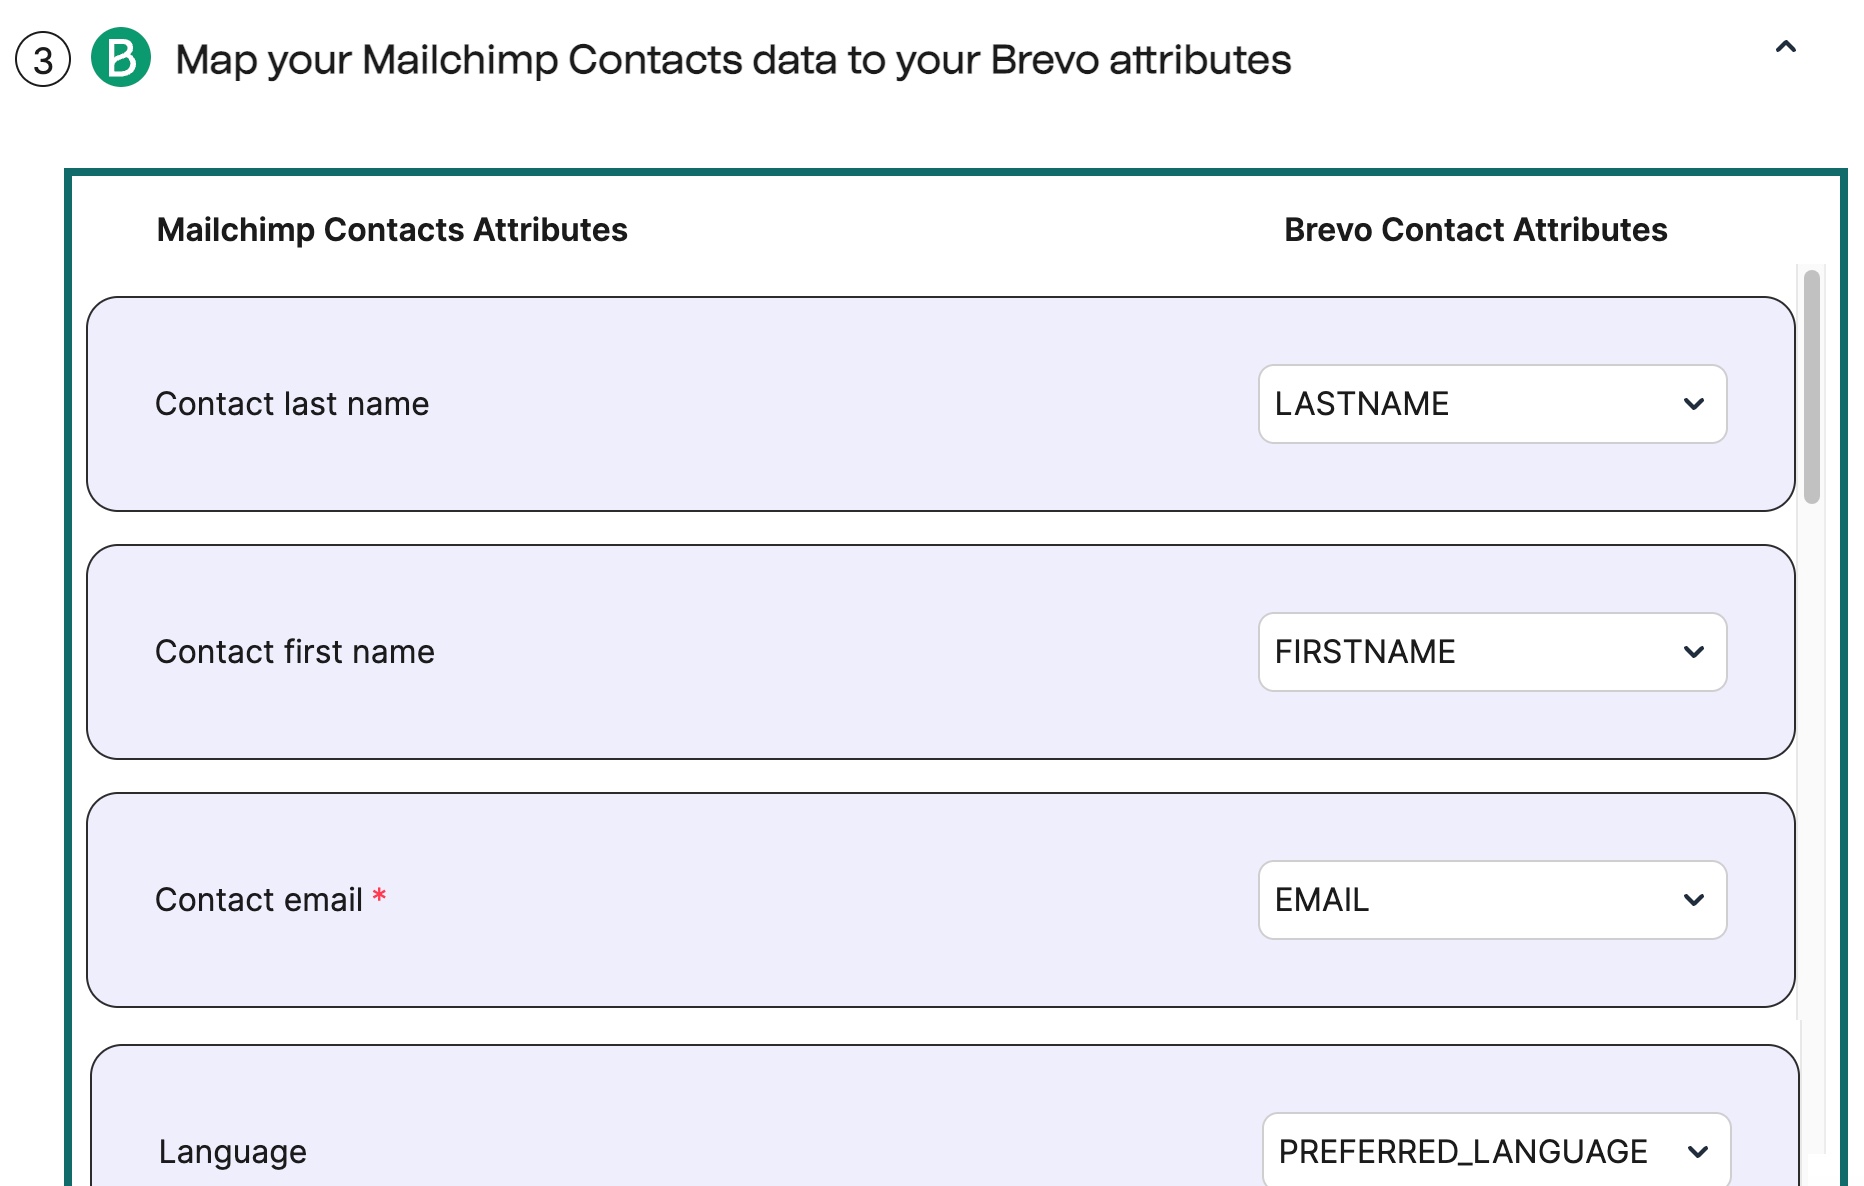
Task: Click the chevron inside the EMAIL dropdown
Action: pos(1694,900)
